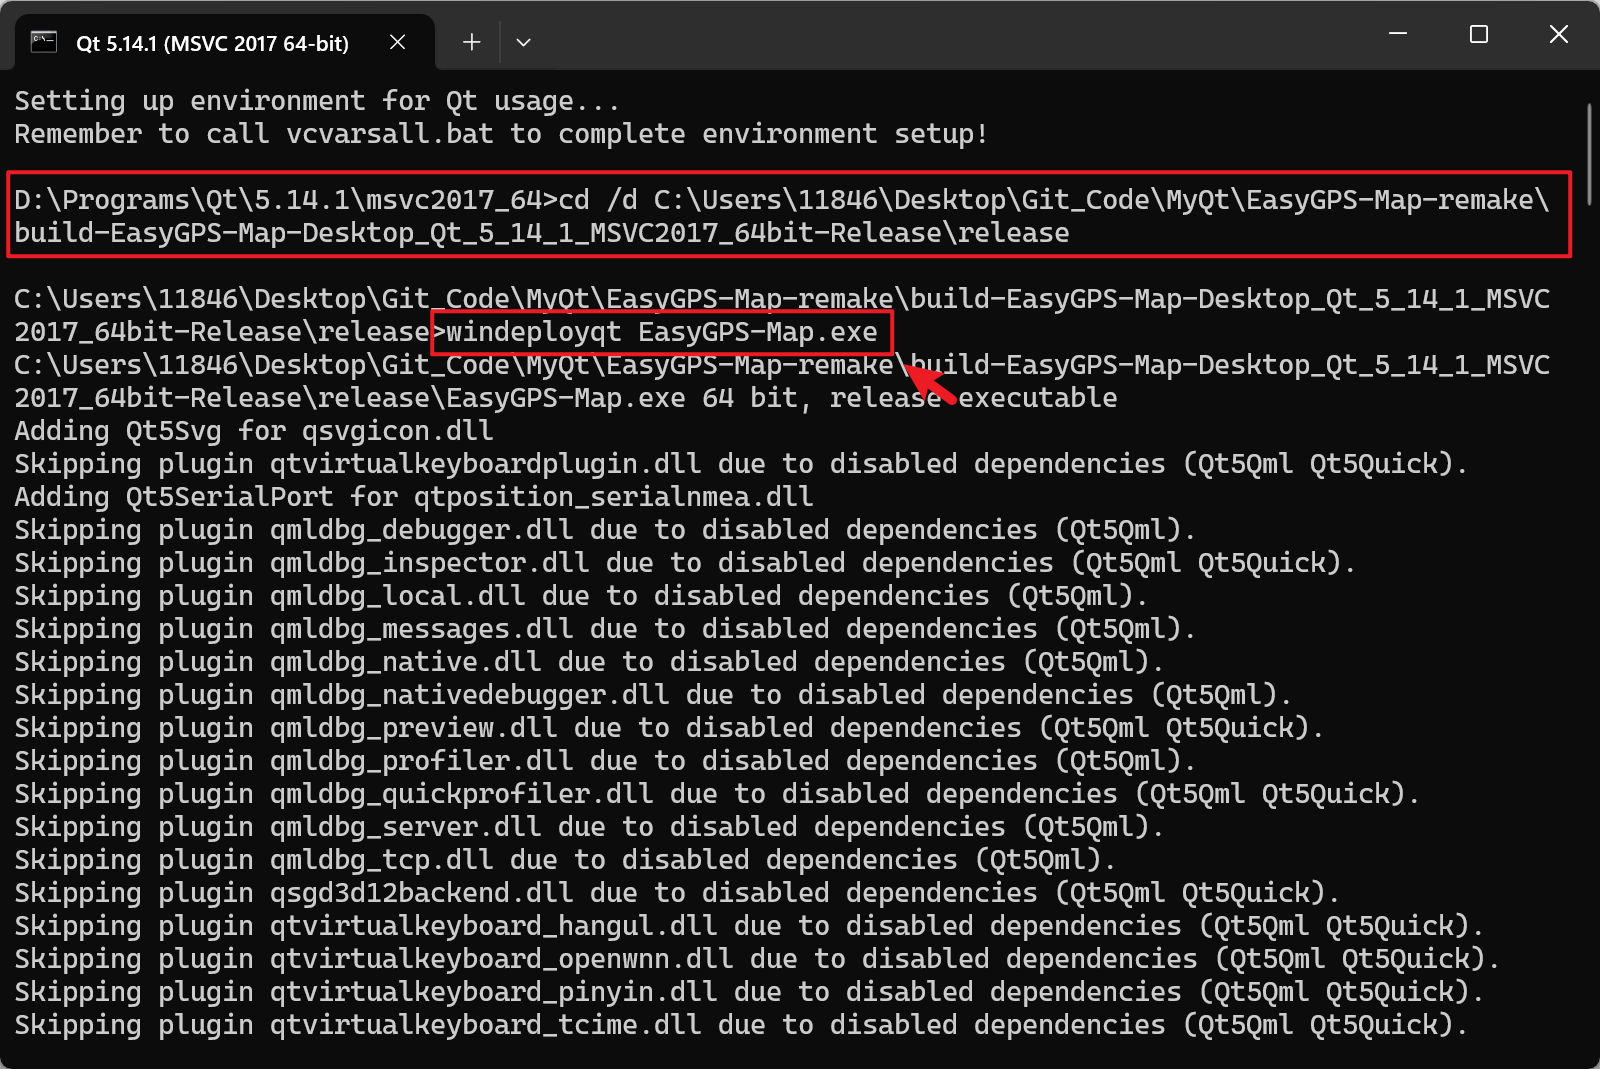Click the qmldbg_server.dll skipping line

coord(589,827)
